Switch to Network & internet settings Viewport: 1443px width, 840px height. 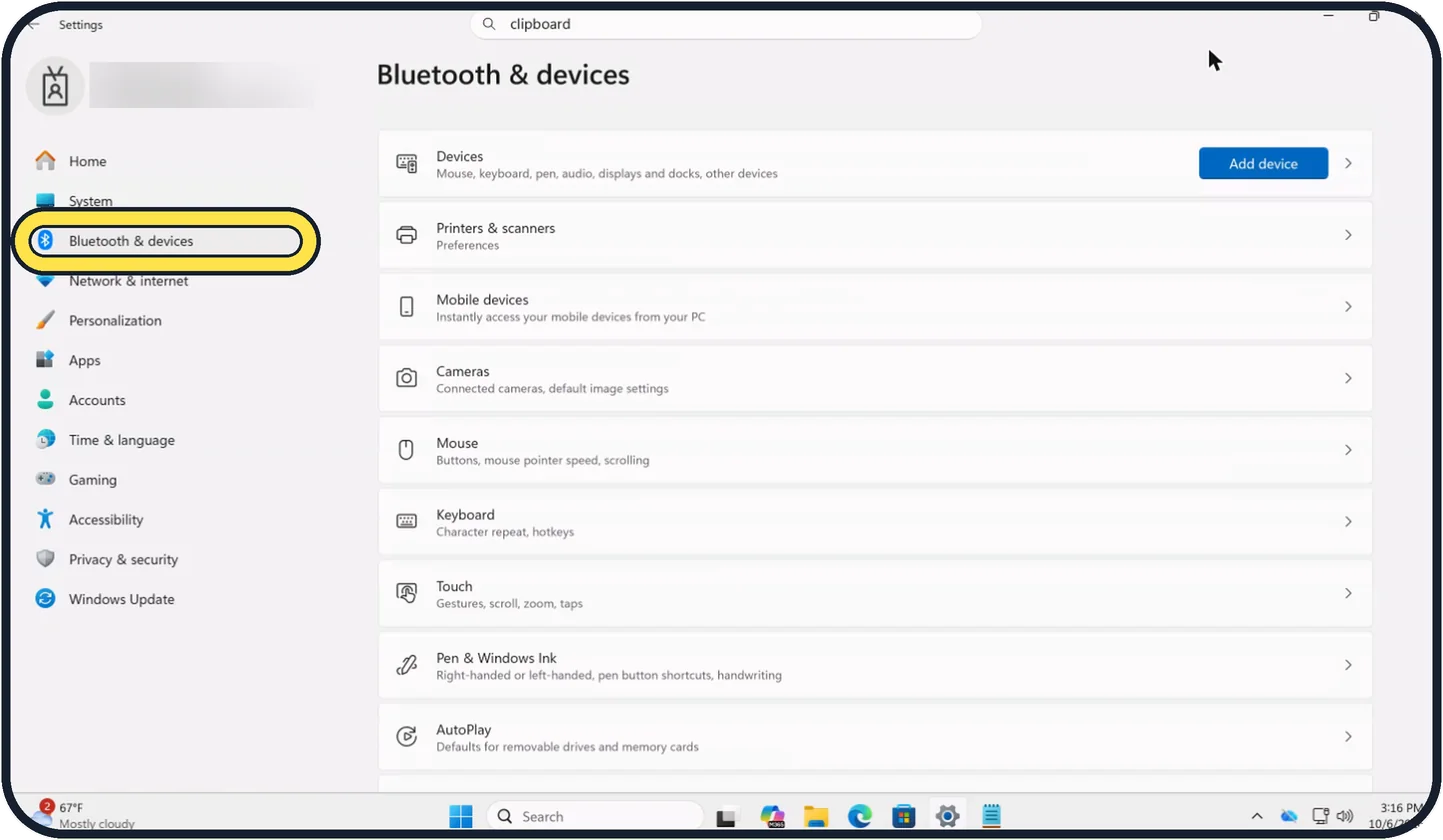pos(128,281)
